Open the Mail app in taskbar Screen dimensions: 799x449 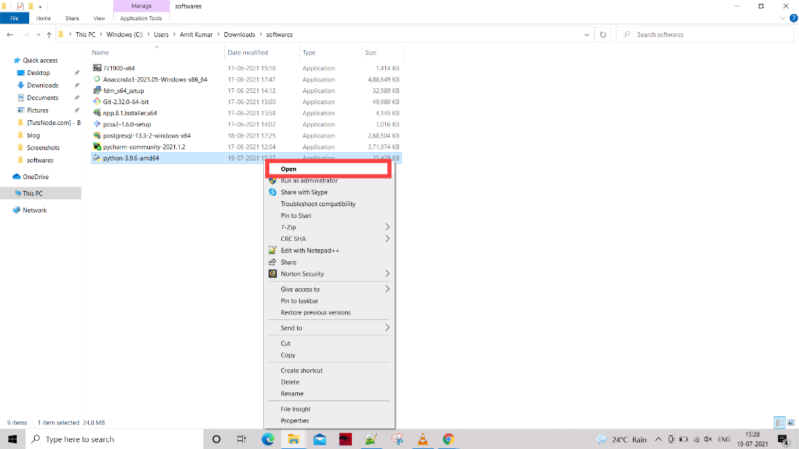319,439
